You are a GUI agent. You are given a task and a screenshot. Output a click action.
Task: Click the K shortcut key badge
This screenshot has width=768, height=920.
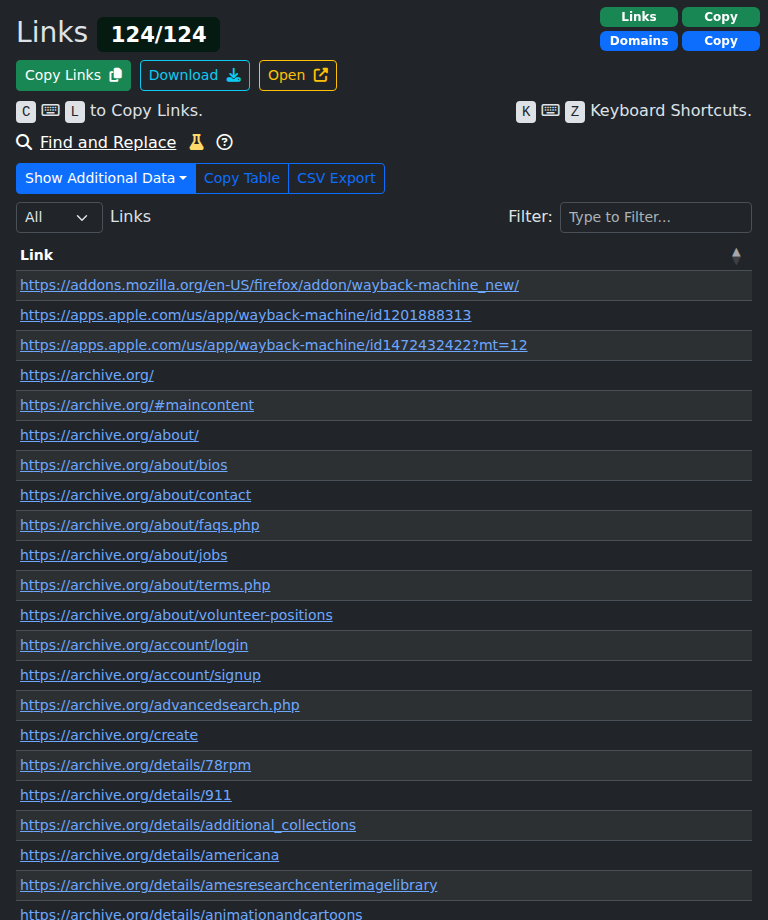[x=526, y=111]
